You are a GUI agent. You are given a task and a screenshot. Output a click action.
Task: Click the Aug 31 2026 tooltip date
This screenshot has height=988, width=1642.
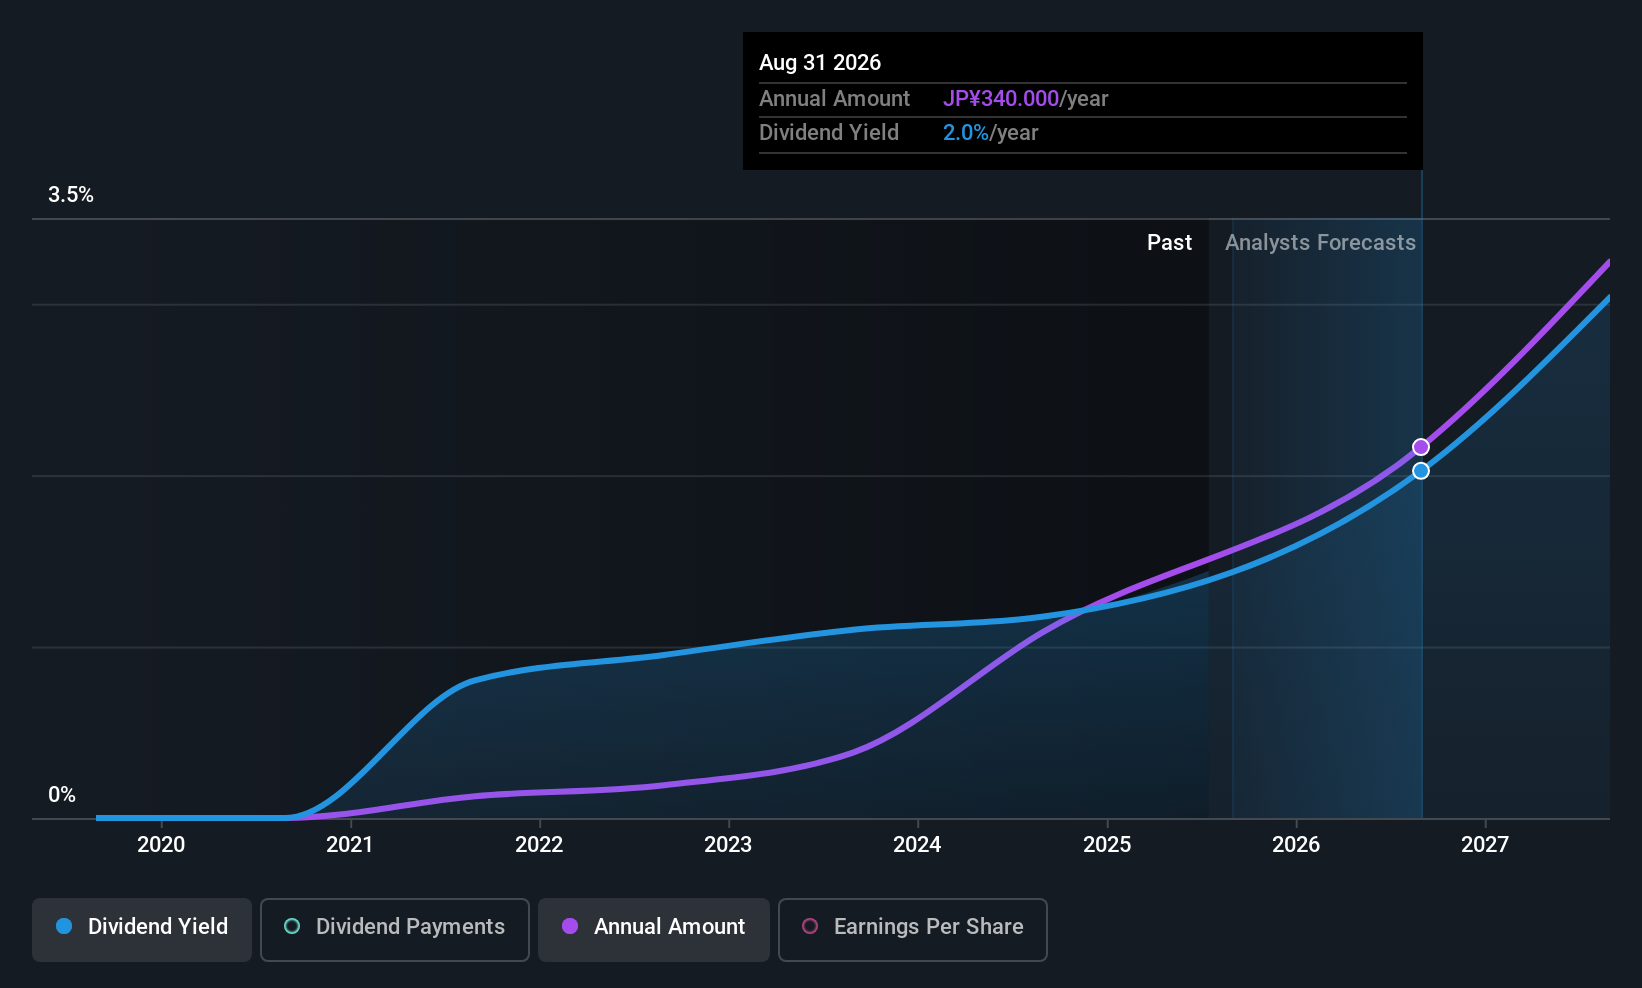(820, 63)
